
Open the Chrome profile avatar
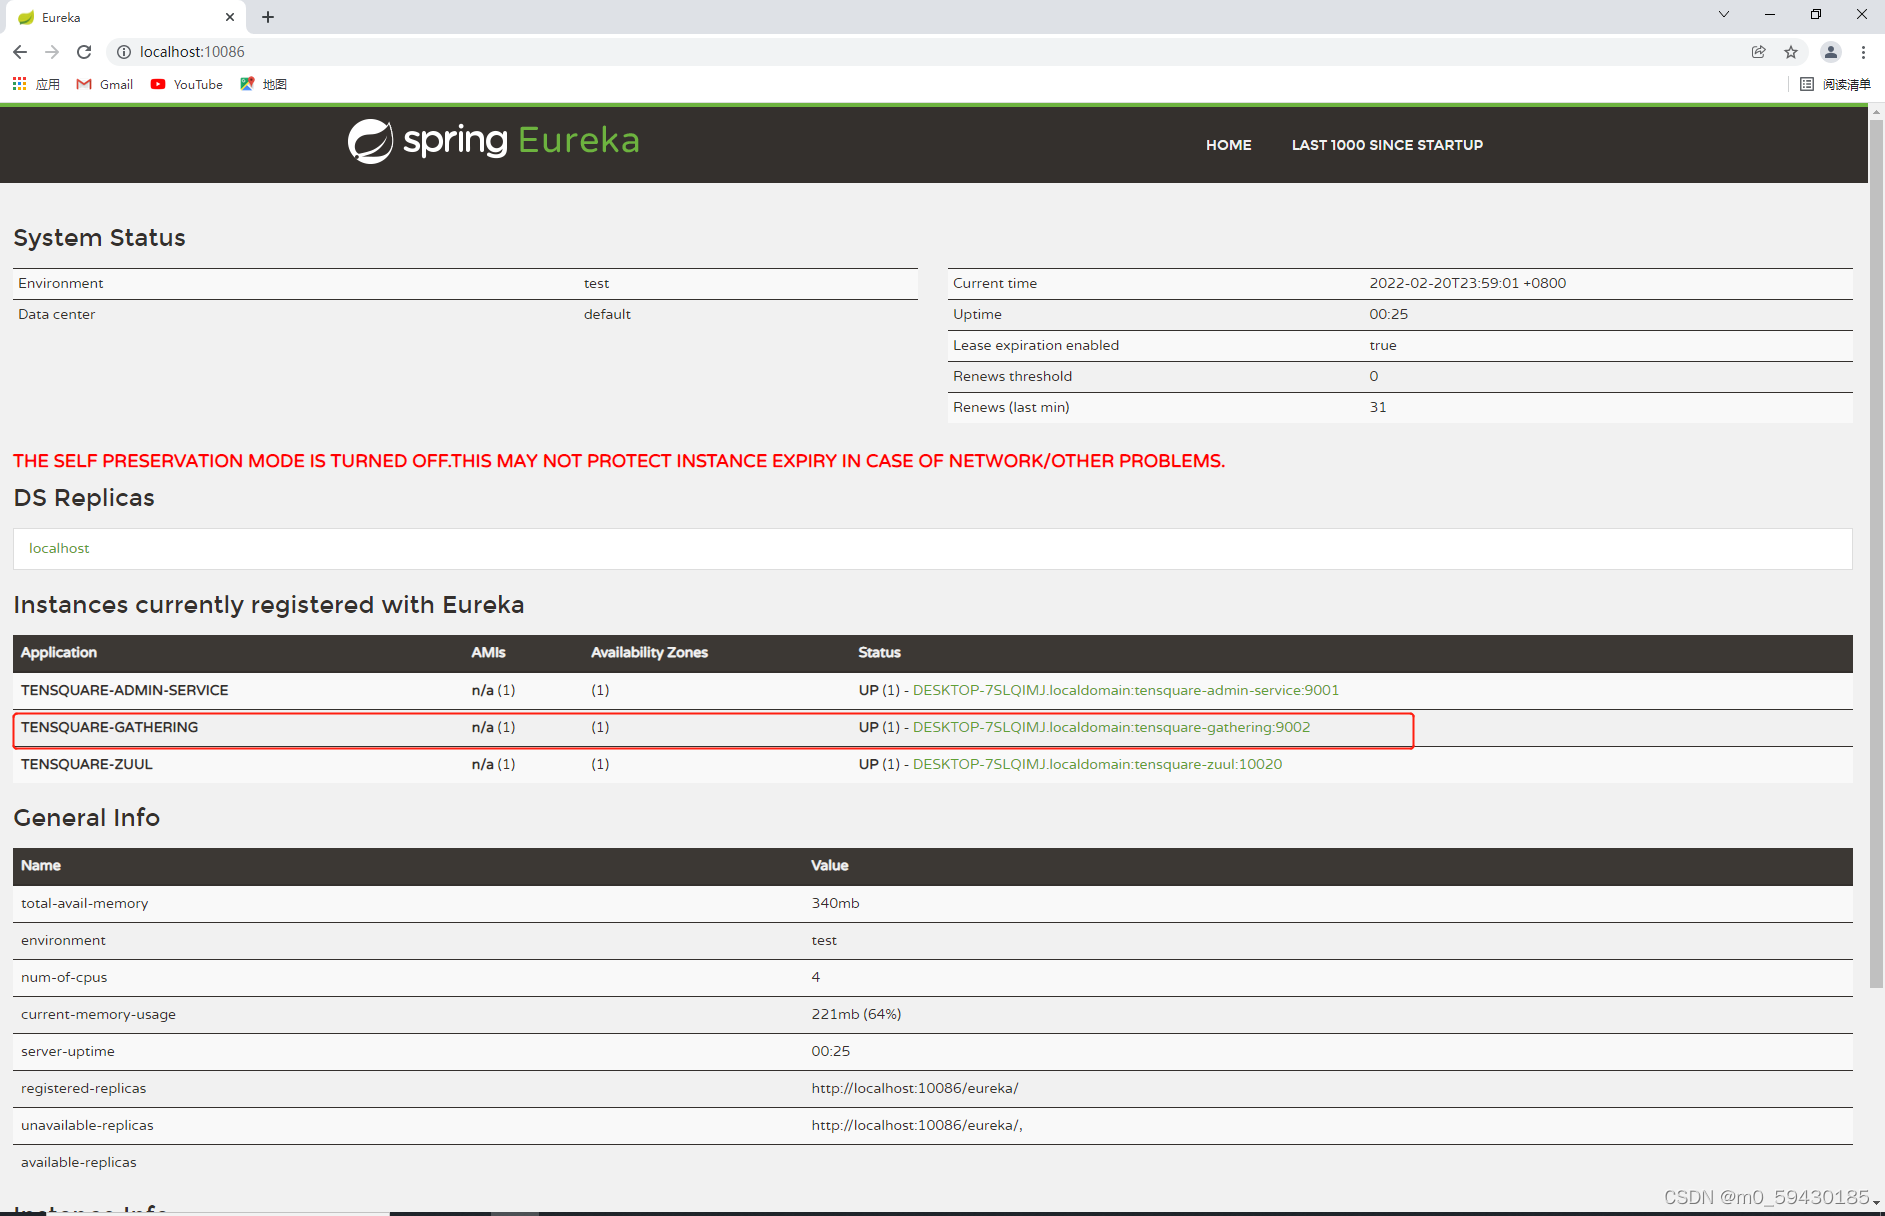click(x=1831, y=52)
